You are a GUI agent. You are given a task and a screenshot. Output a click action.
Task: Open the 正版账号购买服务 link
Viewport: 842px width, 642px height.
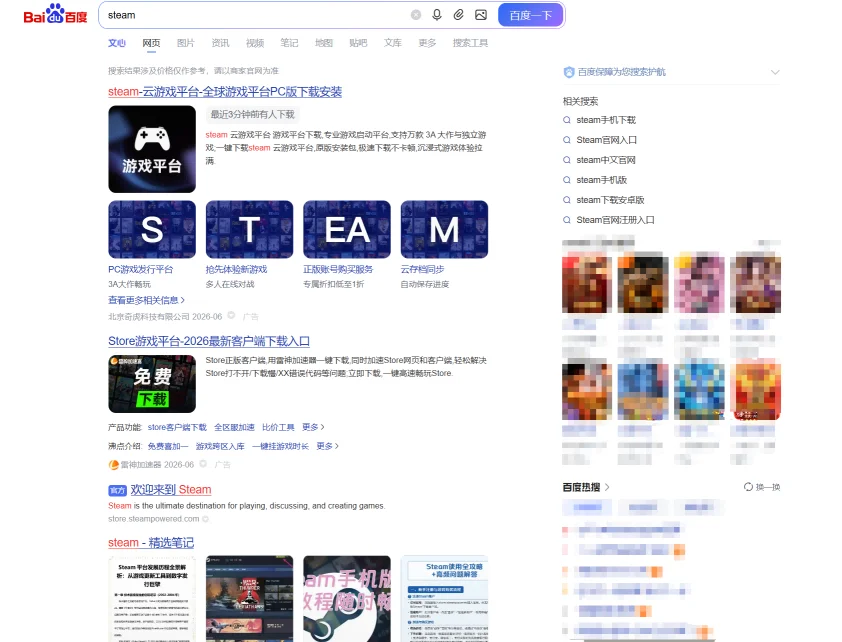point(338,269)
